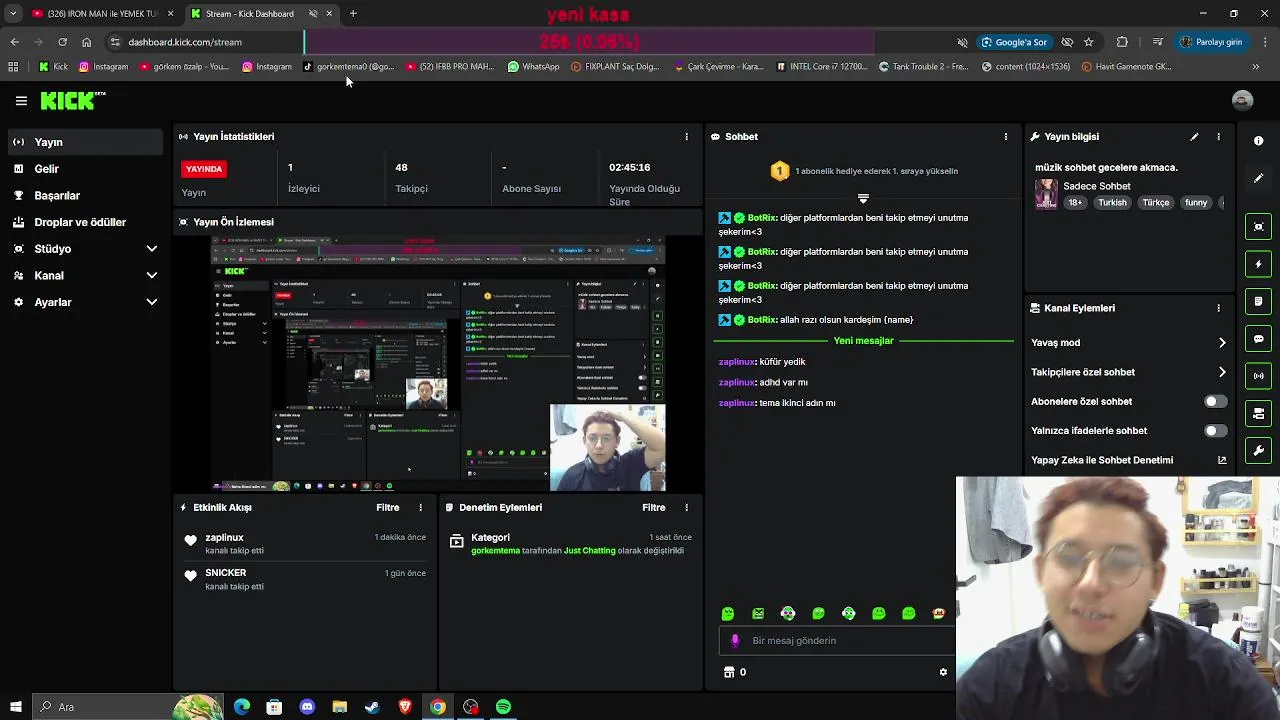
Task: Click the Filtre button in Etkinlik Akışı
Action: click(x=388, y=507)
